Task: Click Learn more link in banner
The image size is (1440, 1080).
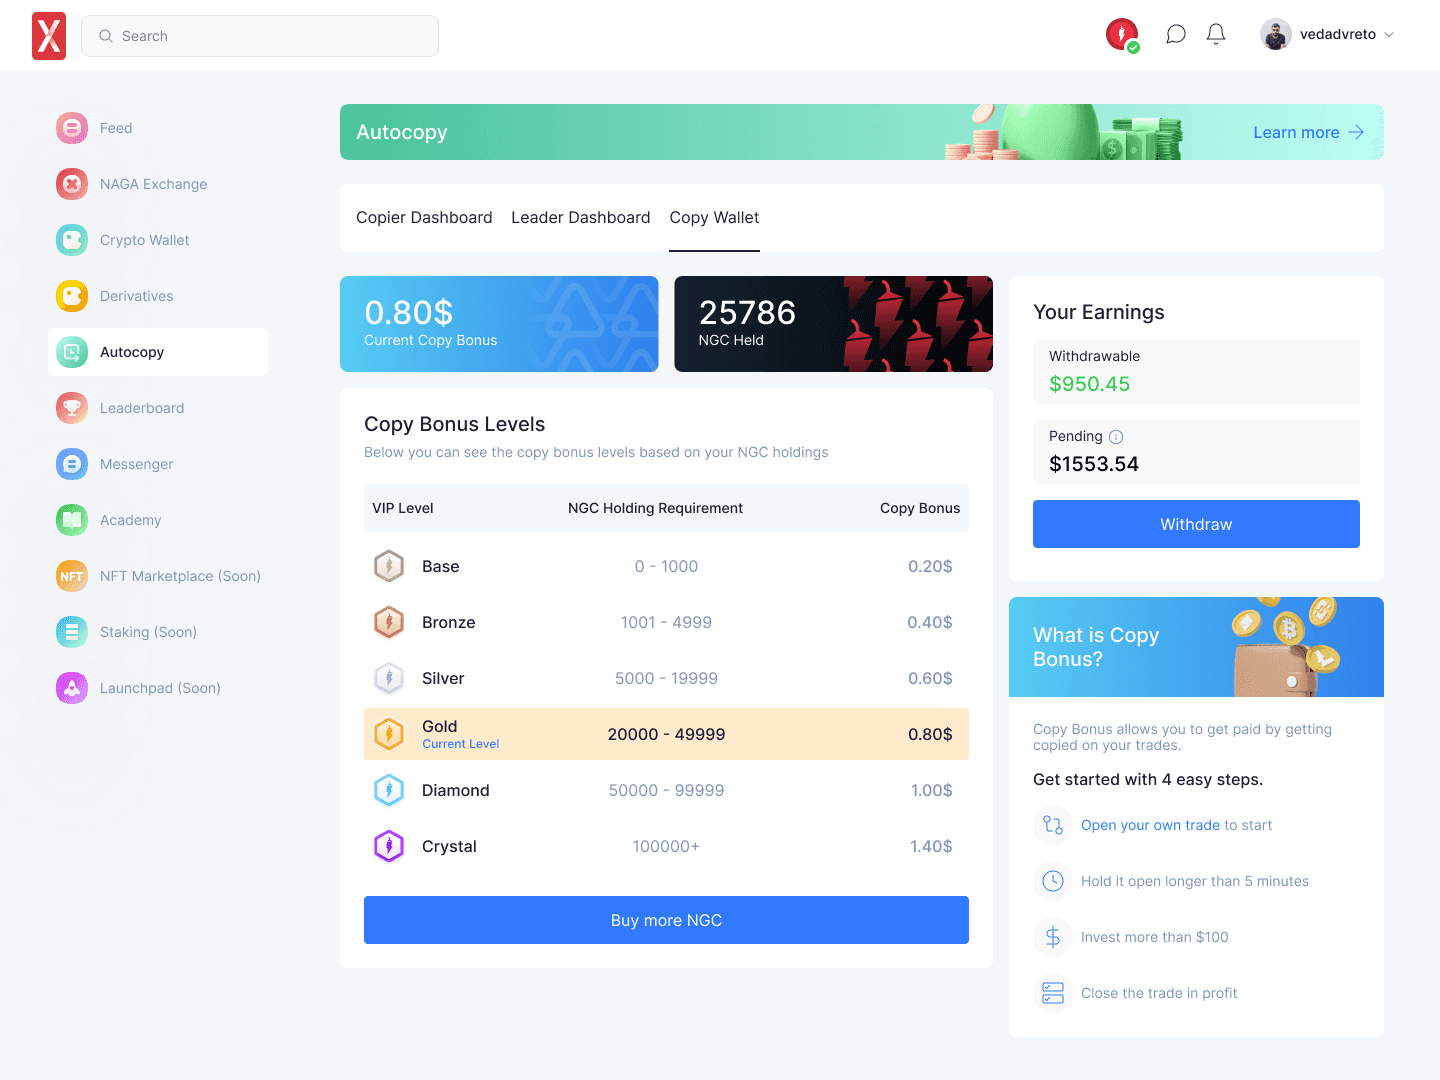Action: pos(1296,132)
